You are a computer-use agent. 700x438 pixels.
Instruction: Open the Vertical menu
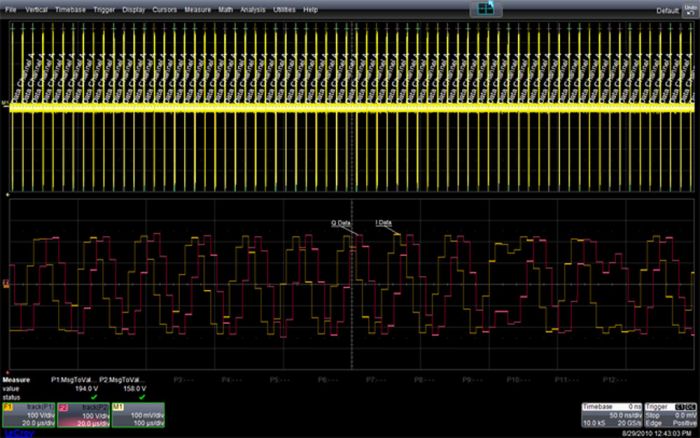tap(35, 9)
